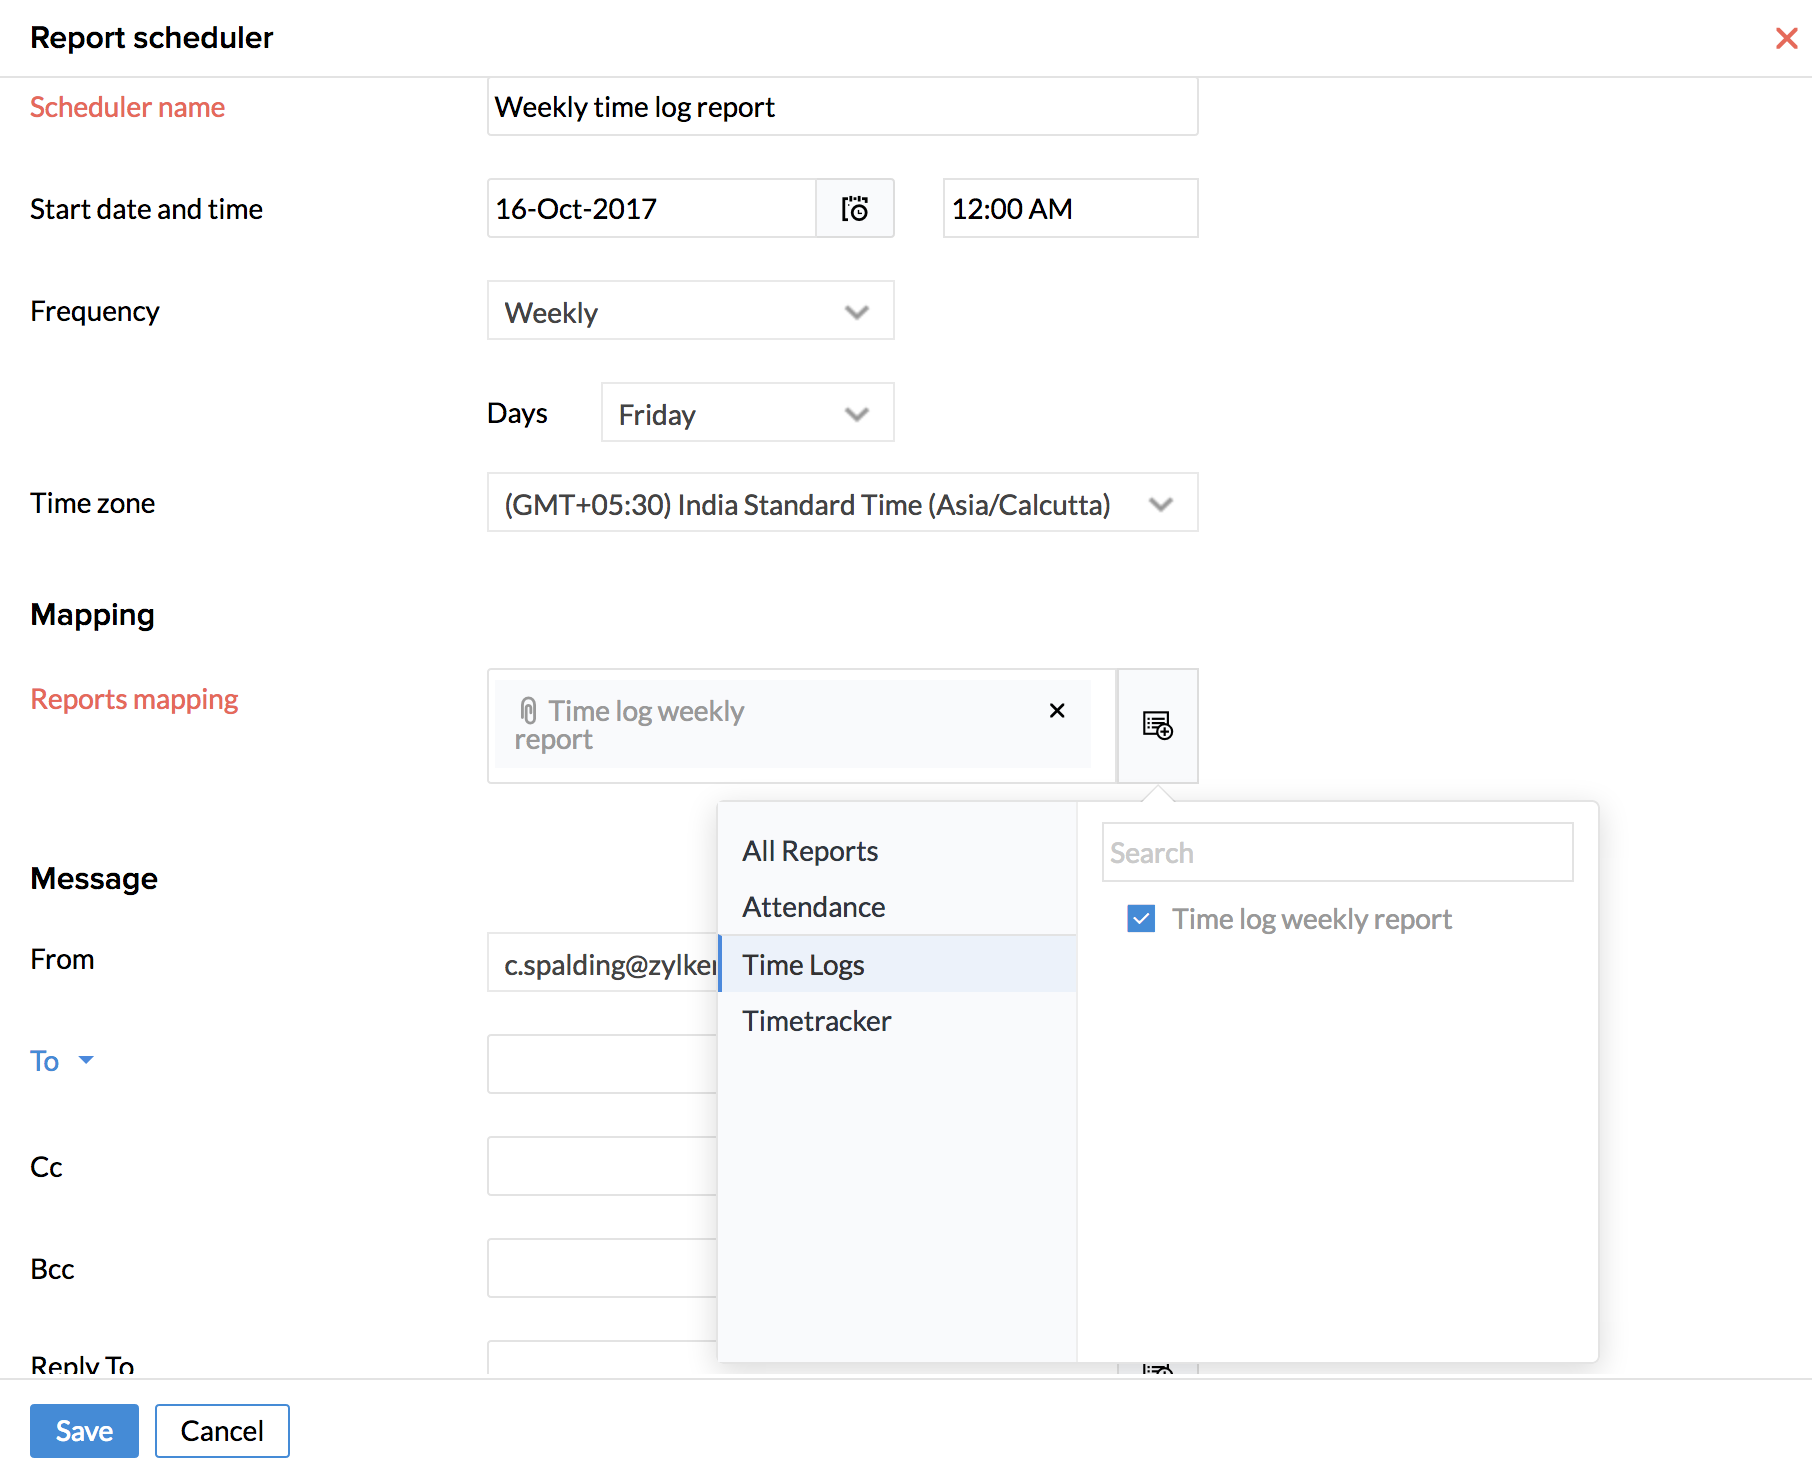The image size is (1812, 1470).
Task: Remove the Time log weekly report attachment
Action: click(1056, 711)
